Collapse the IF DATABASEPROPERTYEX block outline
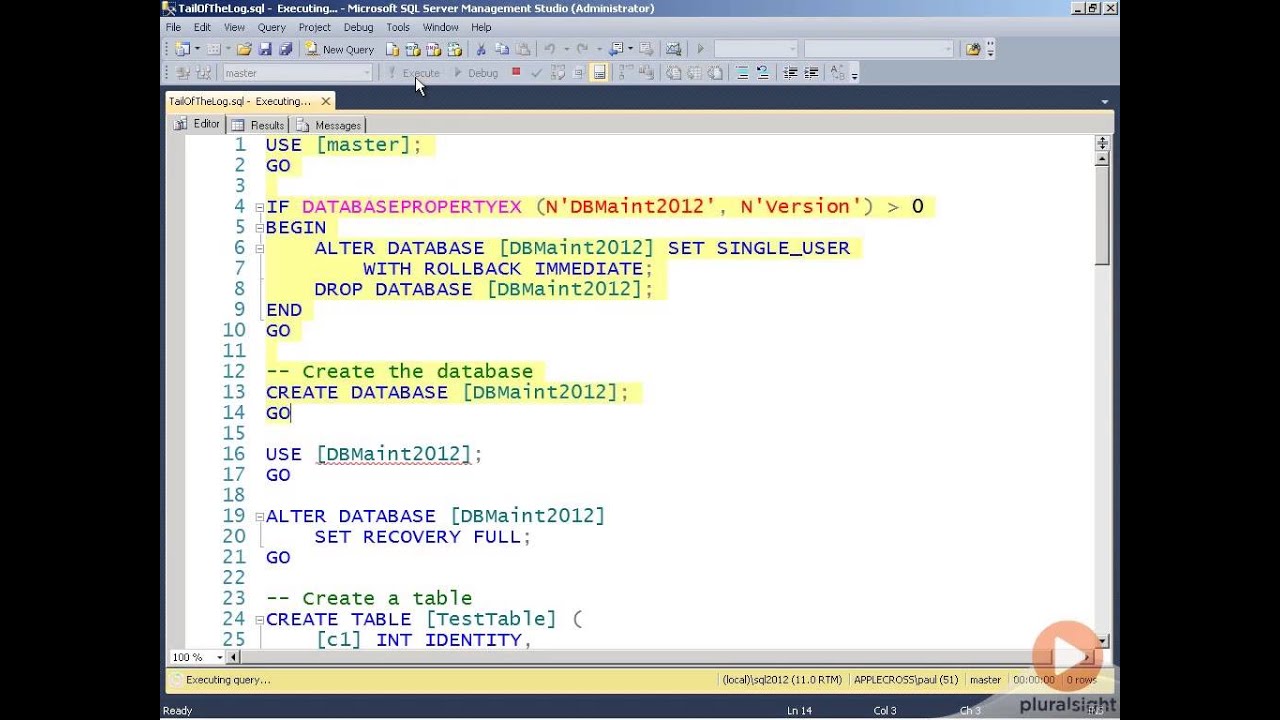The height and width of the screenshot is (720, 1280). tap(259, 207)
